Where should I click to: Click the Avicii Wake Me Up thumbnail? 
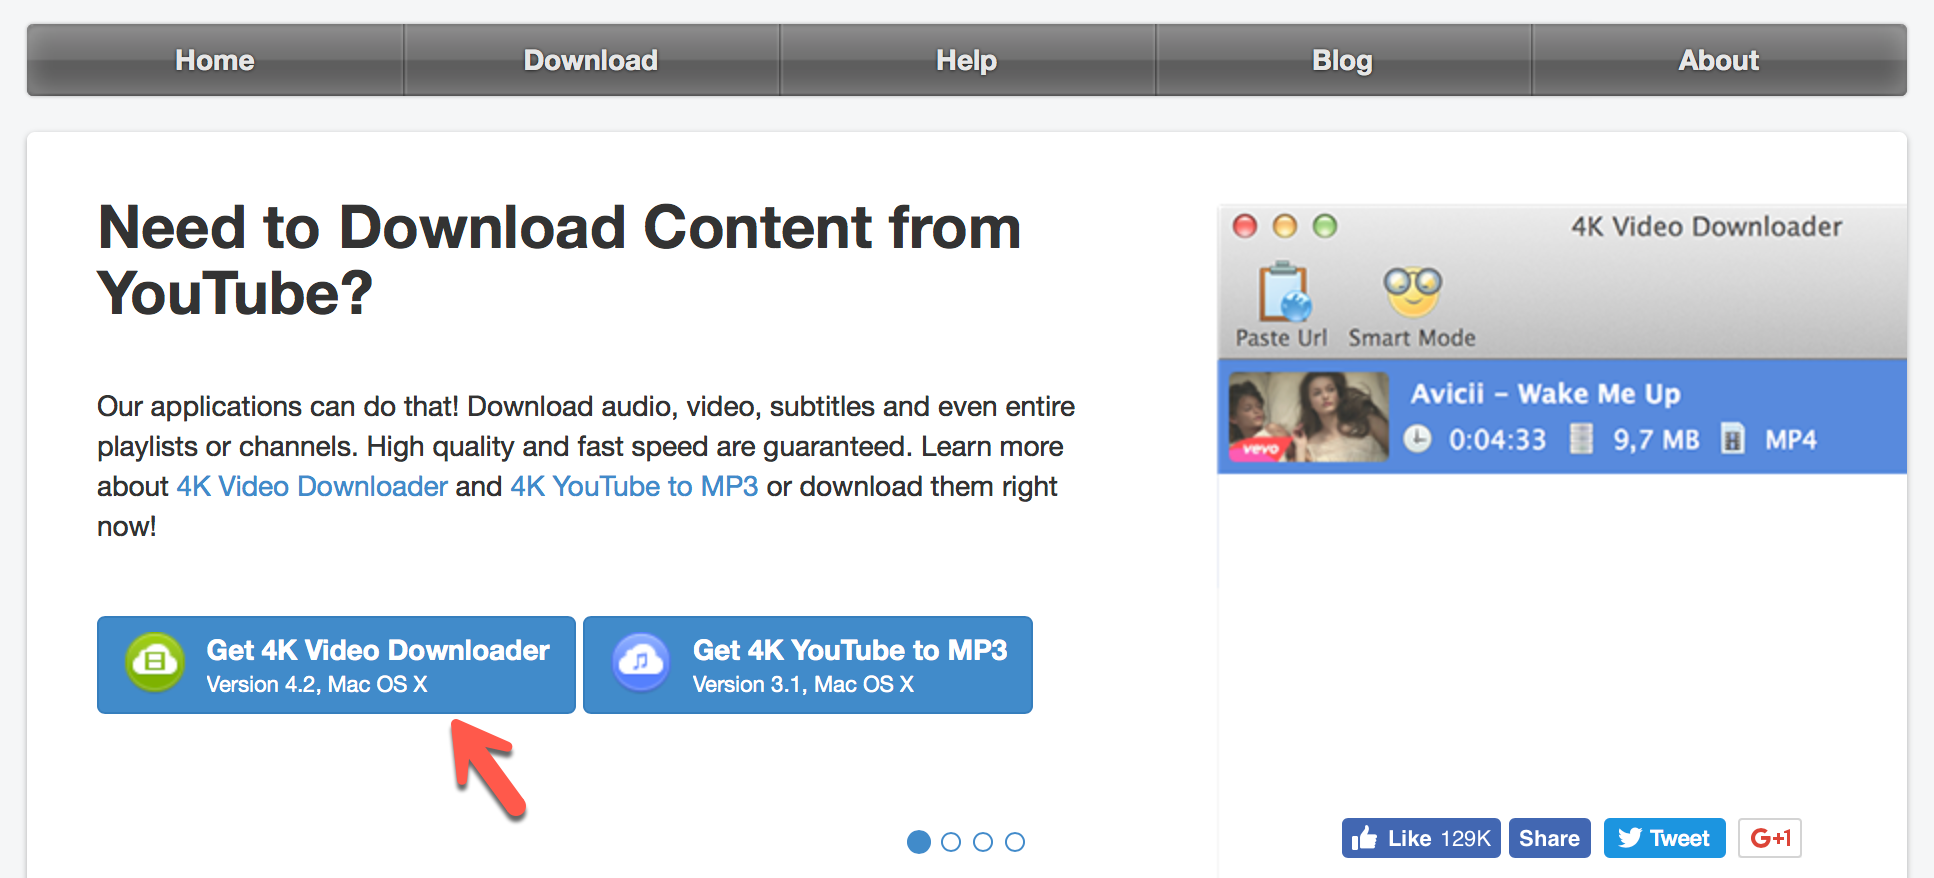(x=1308, y=416)
